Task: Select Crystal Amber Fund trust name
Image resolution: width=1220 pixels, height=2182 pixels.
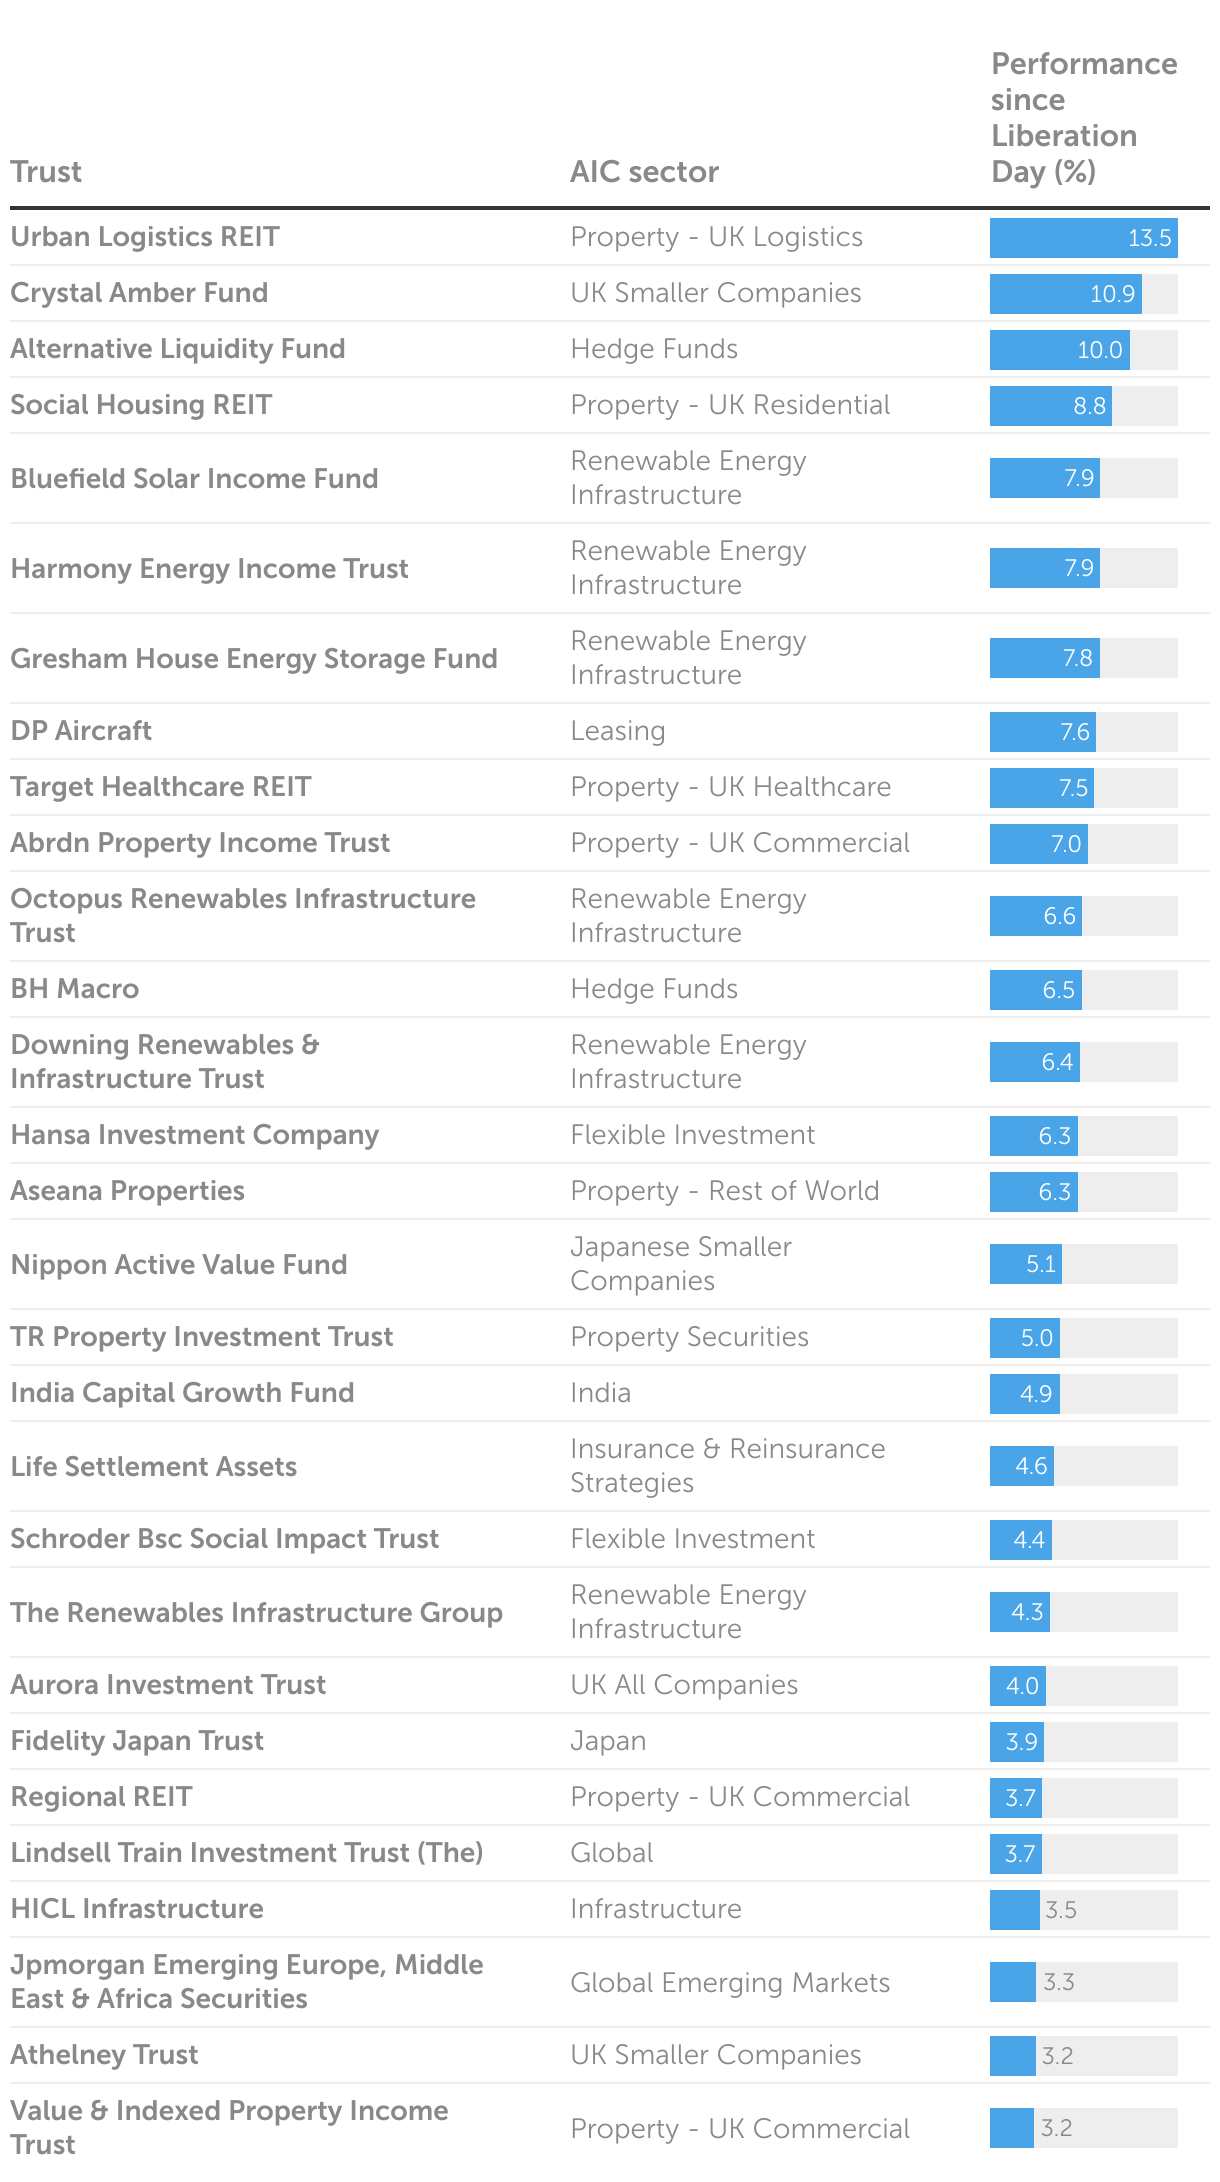Action: pyautogui.click(x=139, y=293)
